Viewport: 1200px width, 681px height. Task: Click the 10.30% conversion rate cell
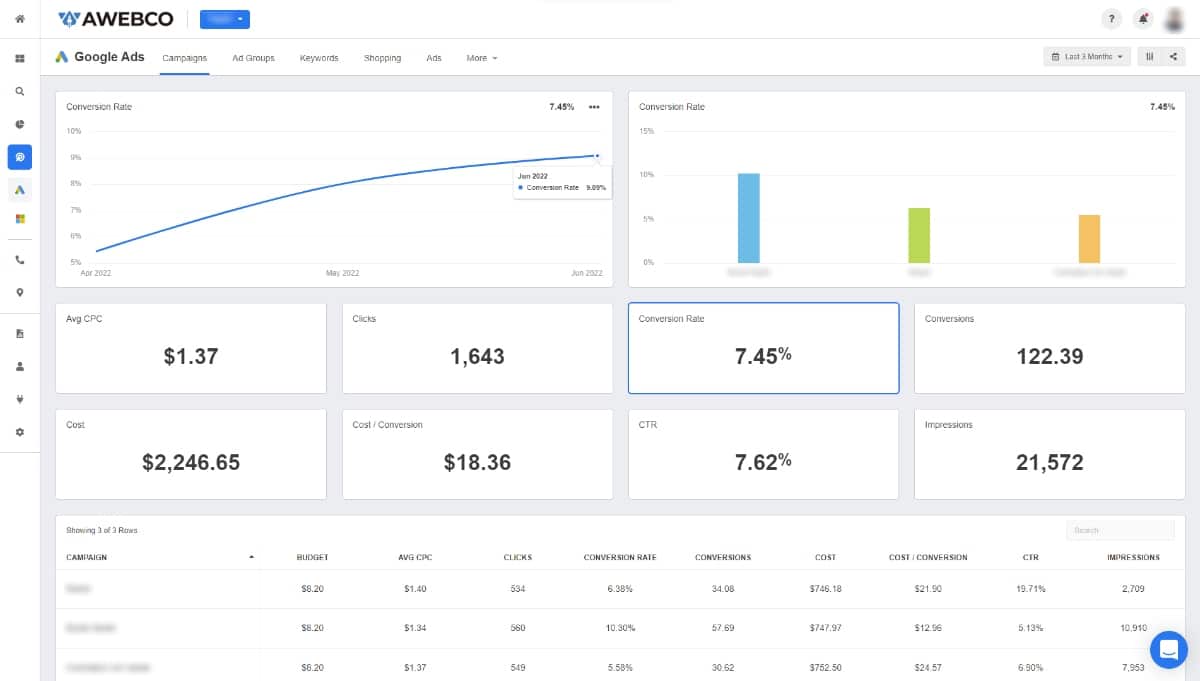[x=620, y=628]
